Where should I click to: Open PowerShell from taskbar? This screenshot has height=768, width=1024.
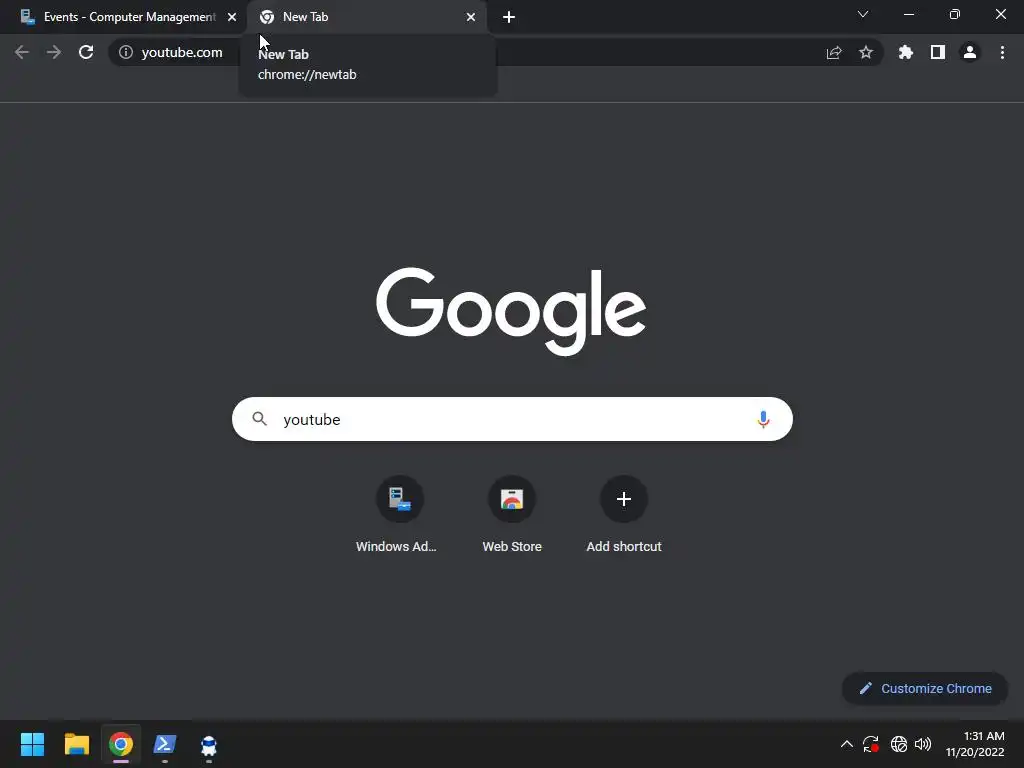coord(165,744)
